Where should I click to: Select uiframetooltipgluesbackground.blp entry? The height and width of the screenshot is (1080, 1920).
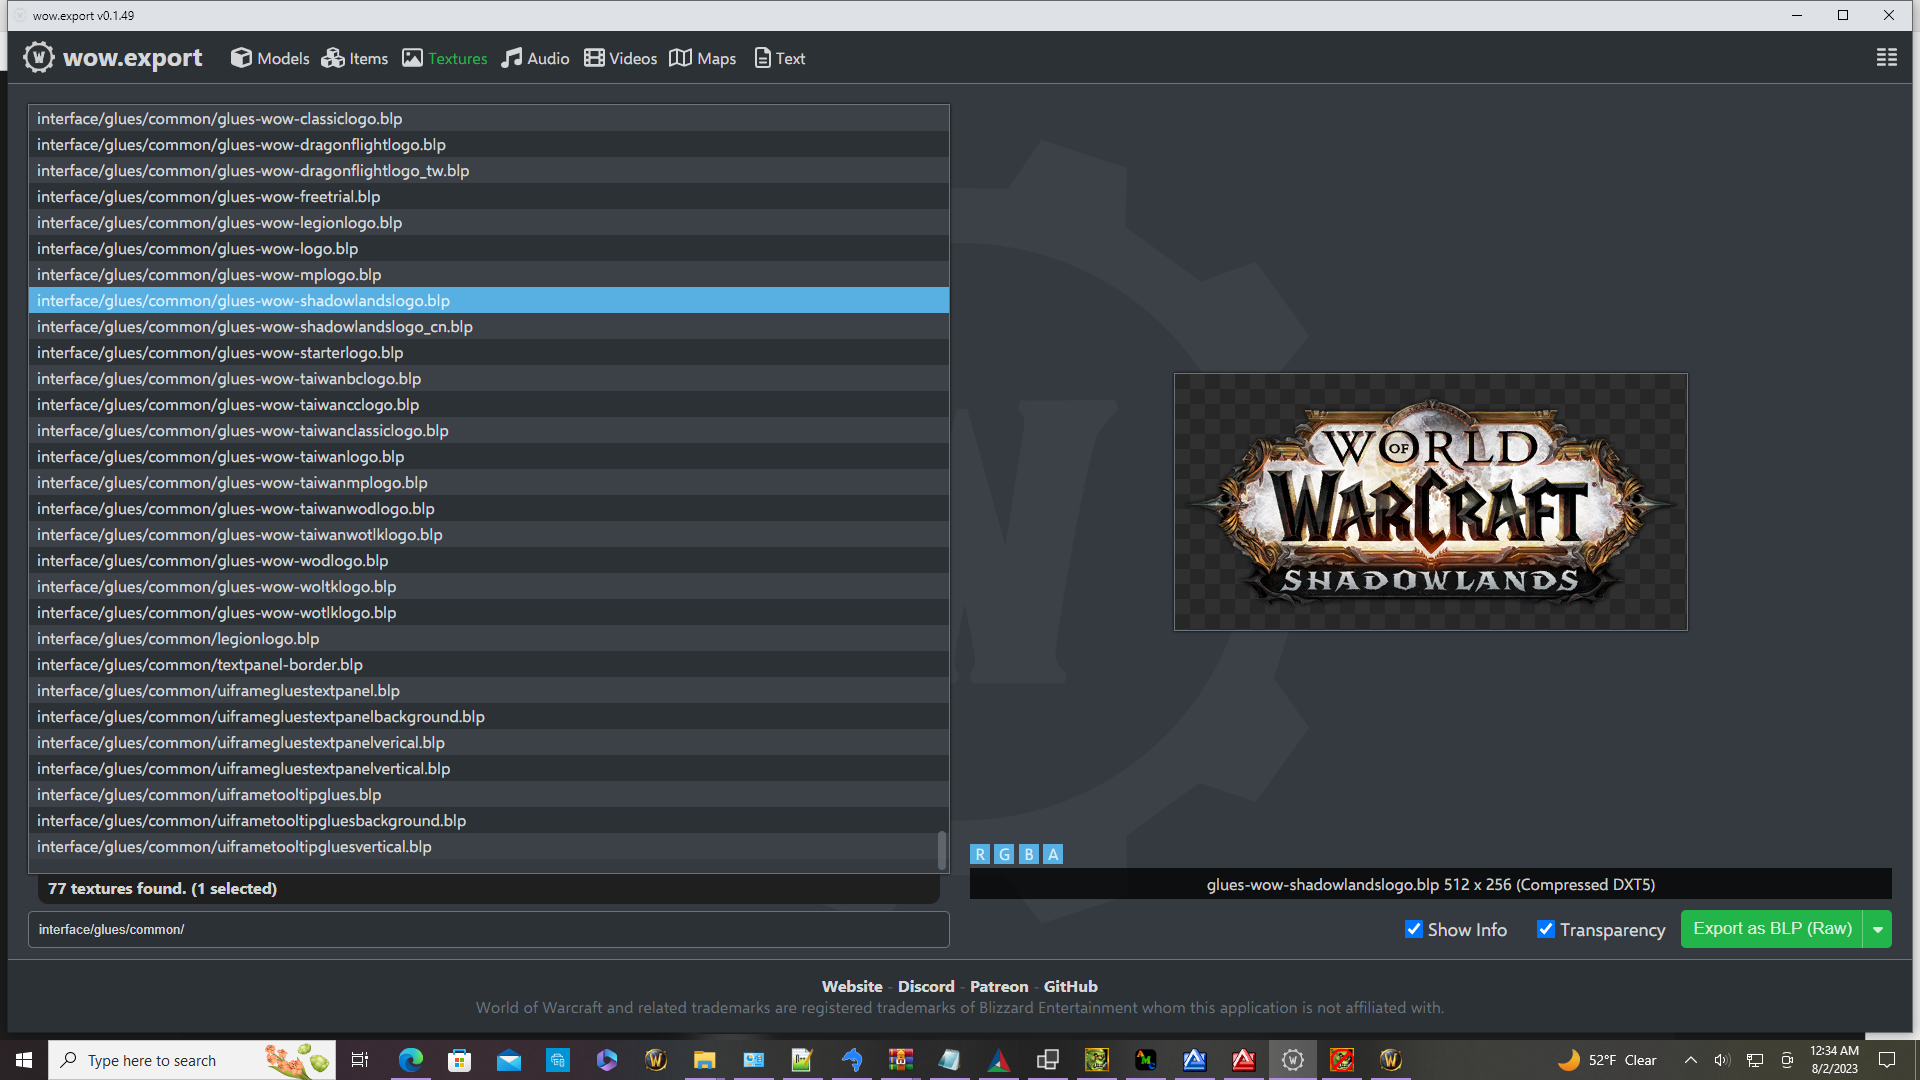click(489, 820)
